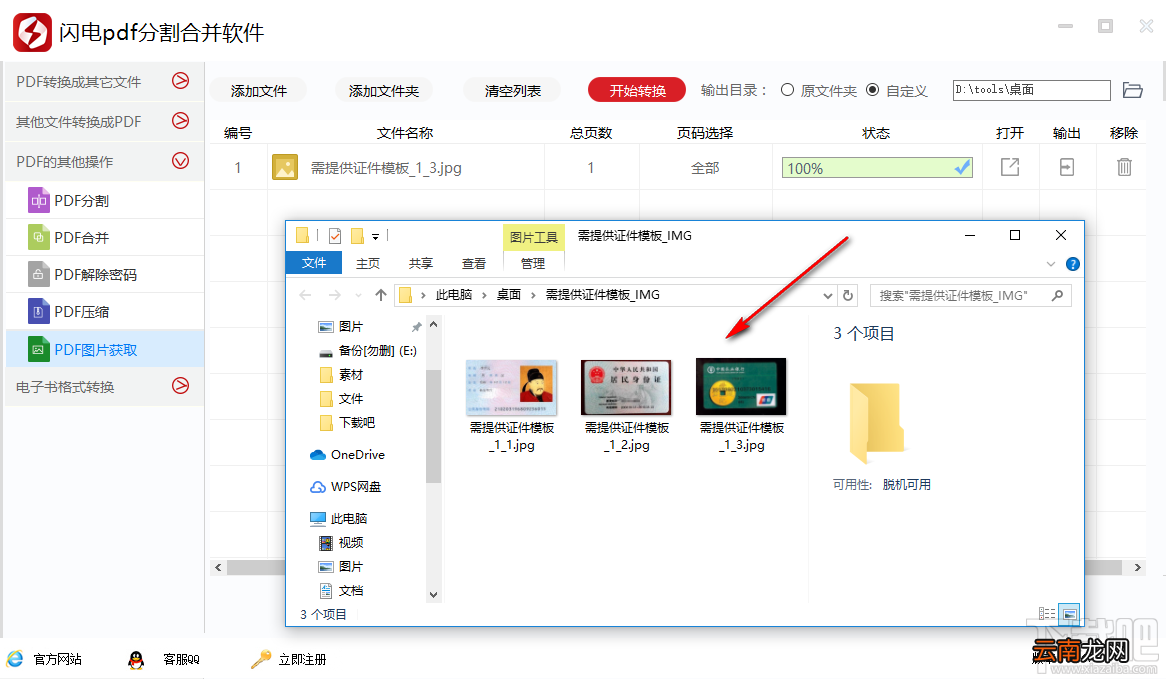Open Explorer 主页 ribbon tab

368,263
